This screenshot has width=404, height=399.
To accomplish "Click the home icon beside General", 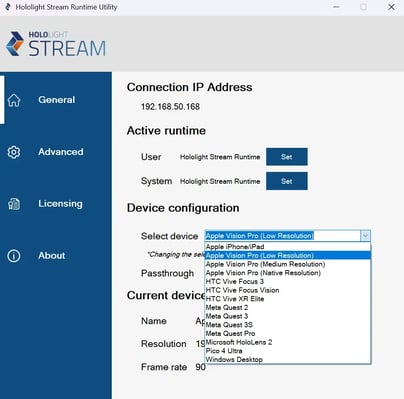I will click(x=14, y=100).
